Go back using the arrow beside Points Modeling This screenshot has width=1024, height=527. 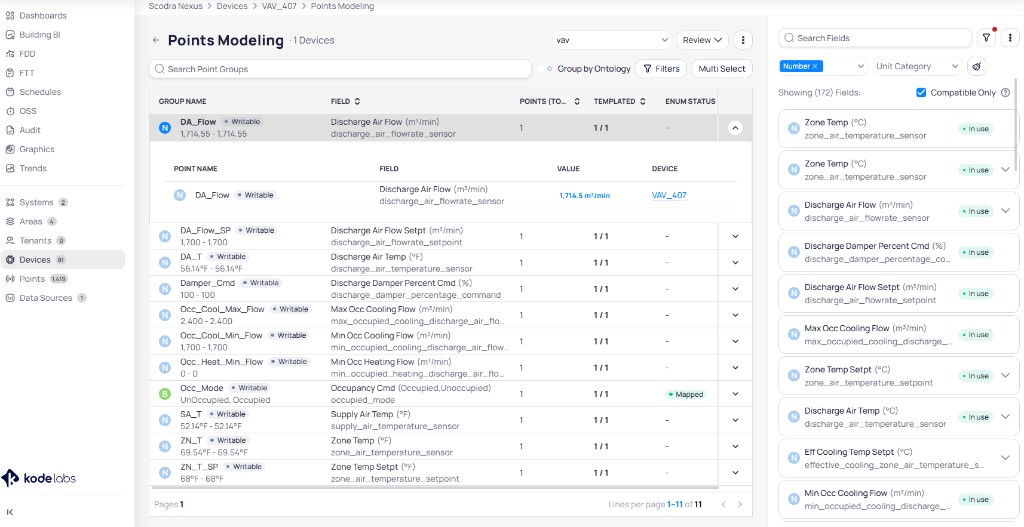[155, 40]
